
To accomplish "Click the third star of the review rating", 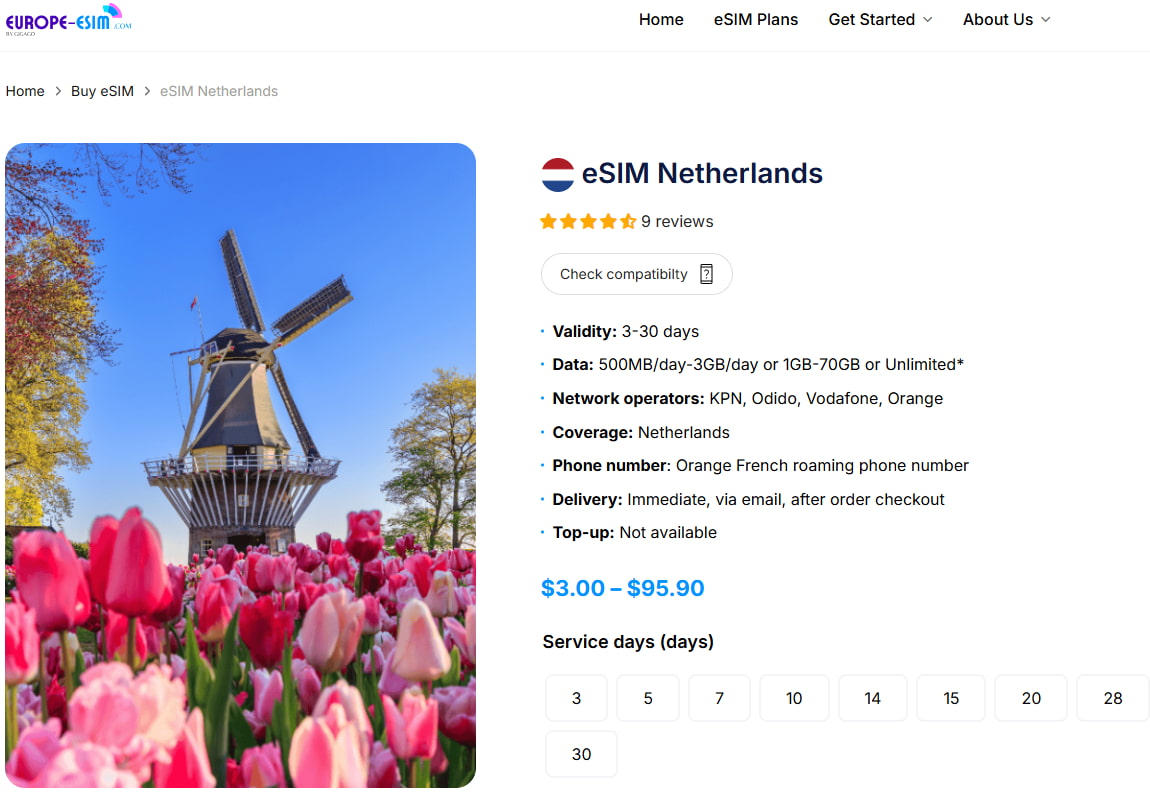I will [588, 221].
